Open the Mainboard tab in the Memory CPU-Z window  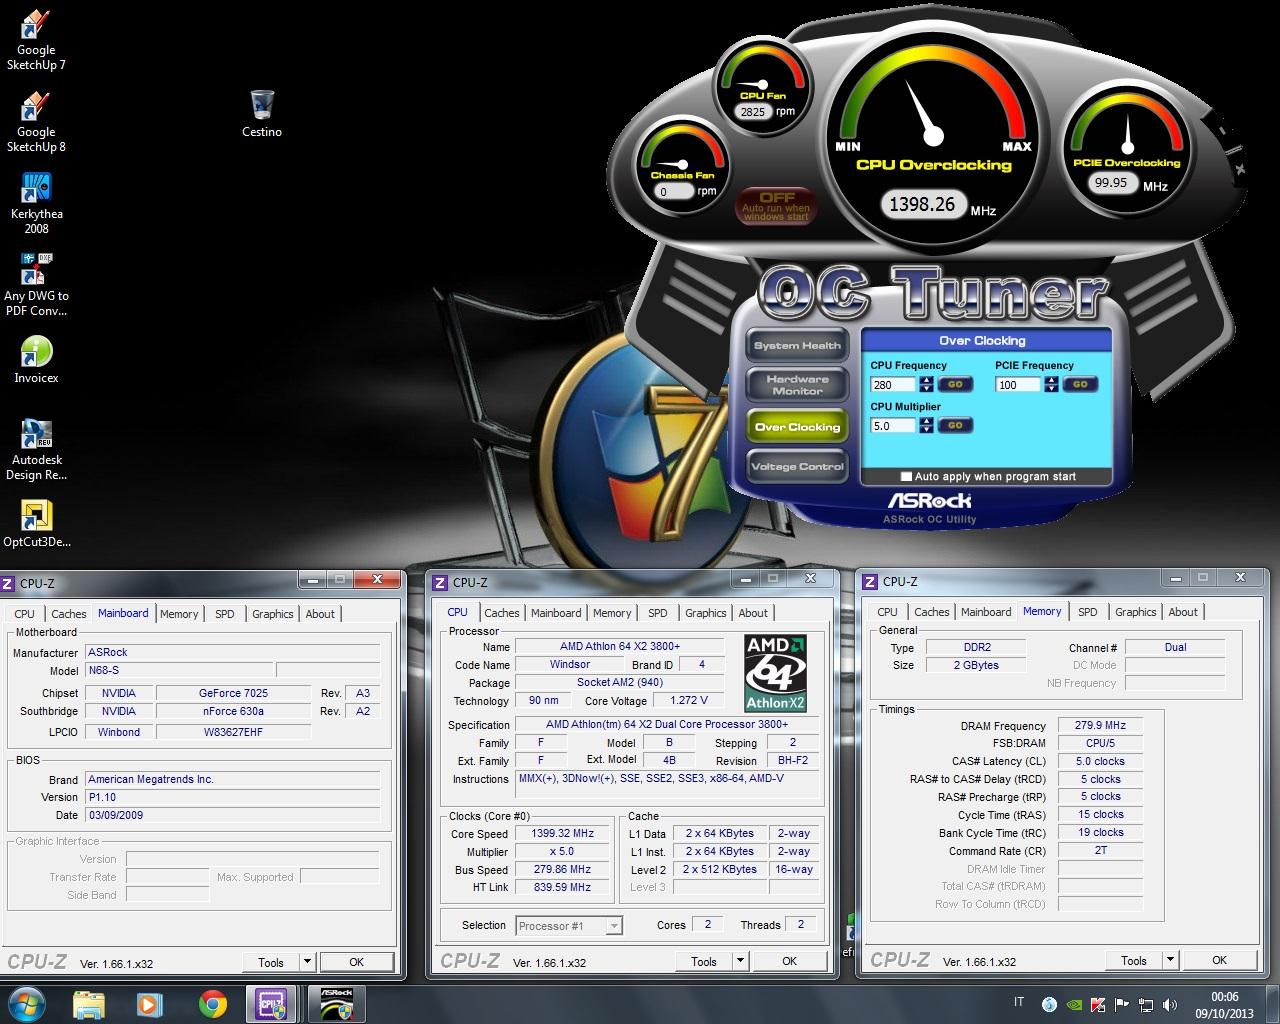click(x=986, y=612)
